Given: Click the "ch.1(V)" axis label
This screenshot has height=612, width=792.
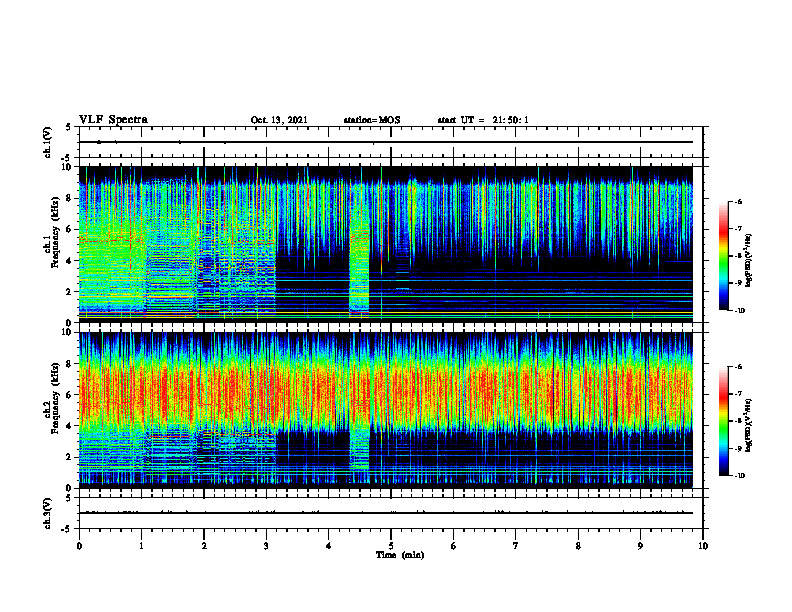Looking at the screenshot, I should pos(48,142).
